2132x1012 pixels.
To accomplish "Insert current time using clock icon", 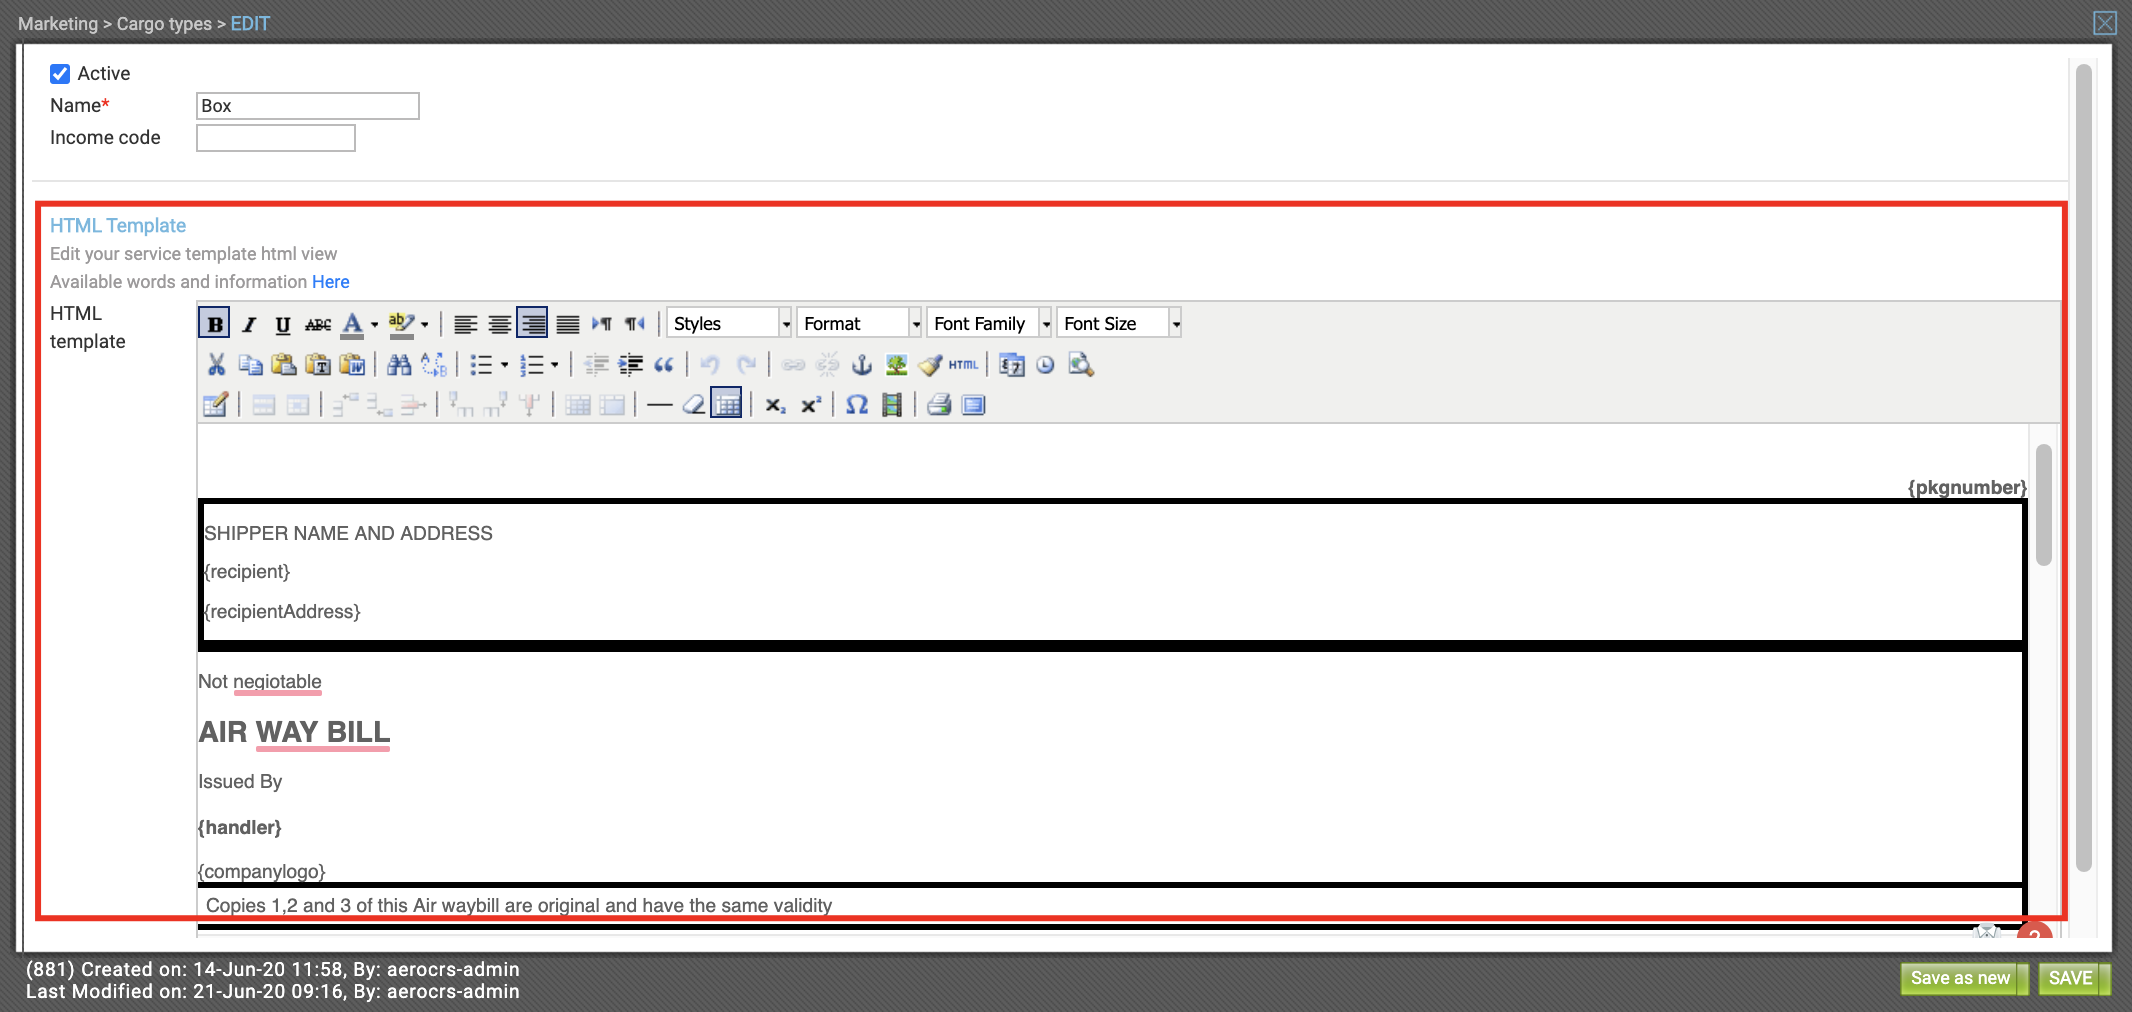I will [x=1045, y=365].
